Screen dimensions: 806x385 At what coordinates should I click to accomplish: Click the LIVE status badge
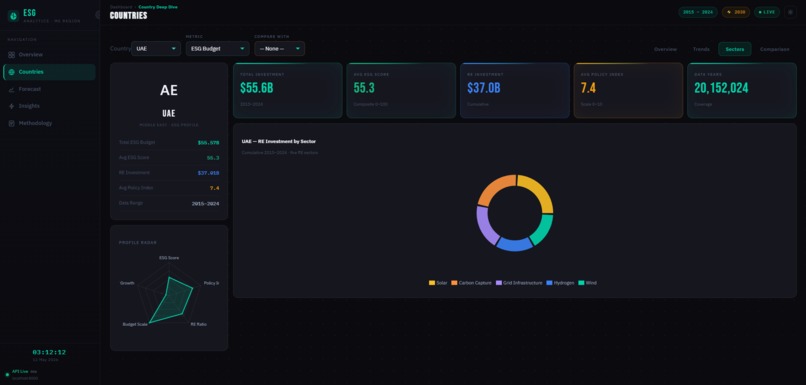coord(767,12)
